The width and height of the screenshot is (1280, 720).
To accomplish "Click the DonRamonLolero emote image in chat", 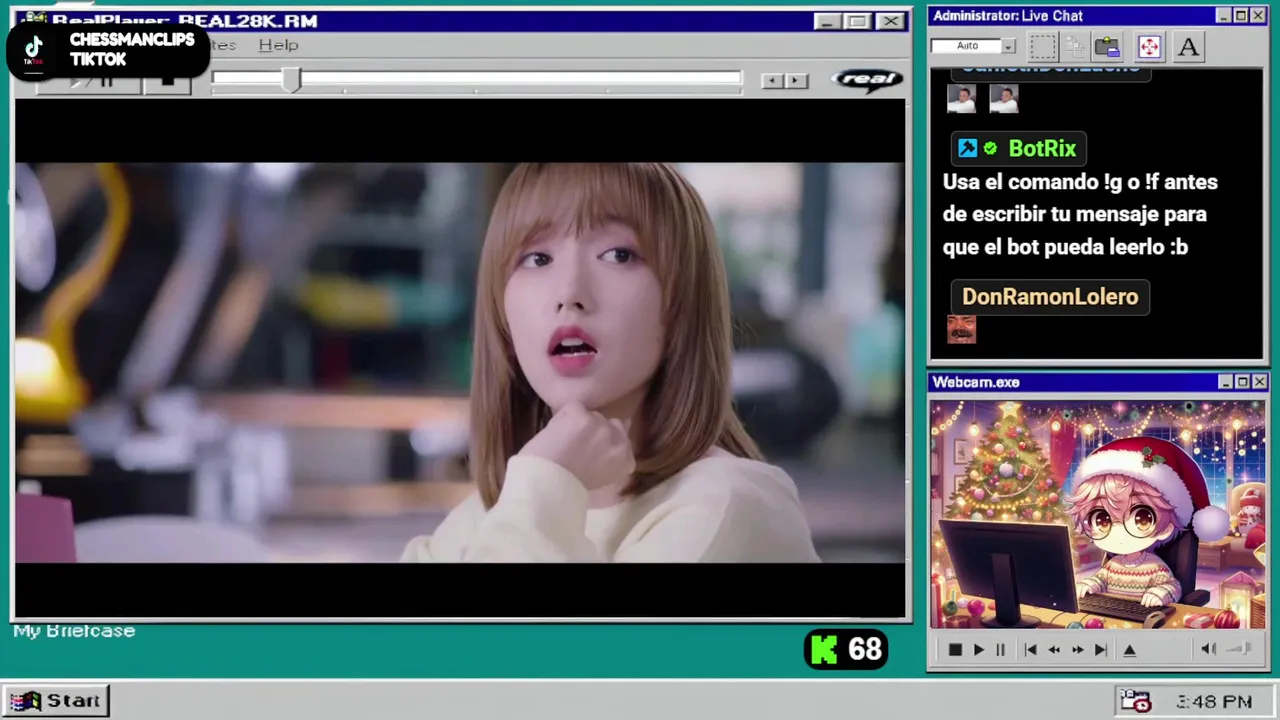I will [x=961, y=329].
